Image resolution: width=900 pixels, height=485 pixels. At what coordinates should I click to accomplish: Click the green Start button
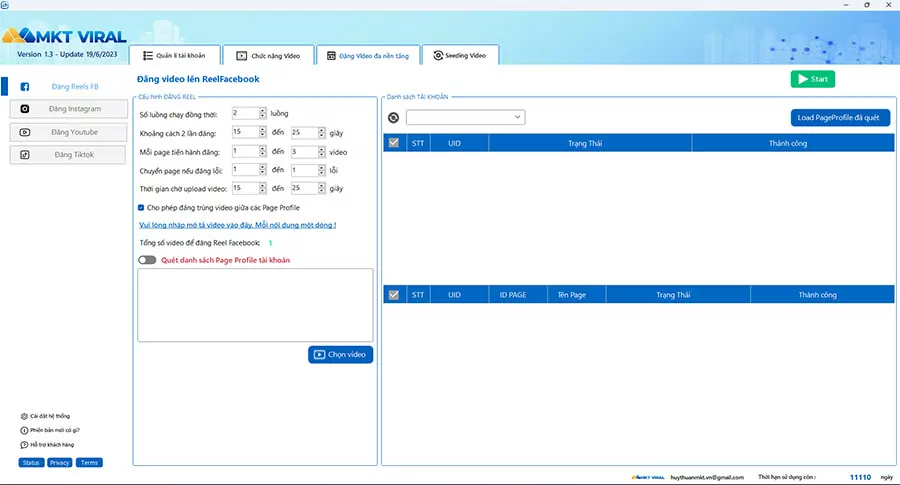click(813, 79)
